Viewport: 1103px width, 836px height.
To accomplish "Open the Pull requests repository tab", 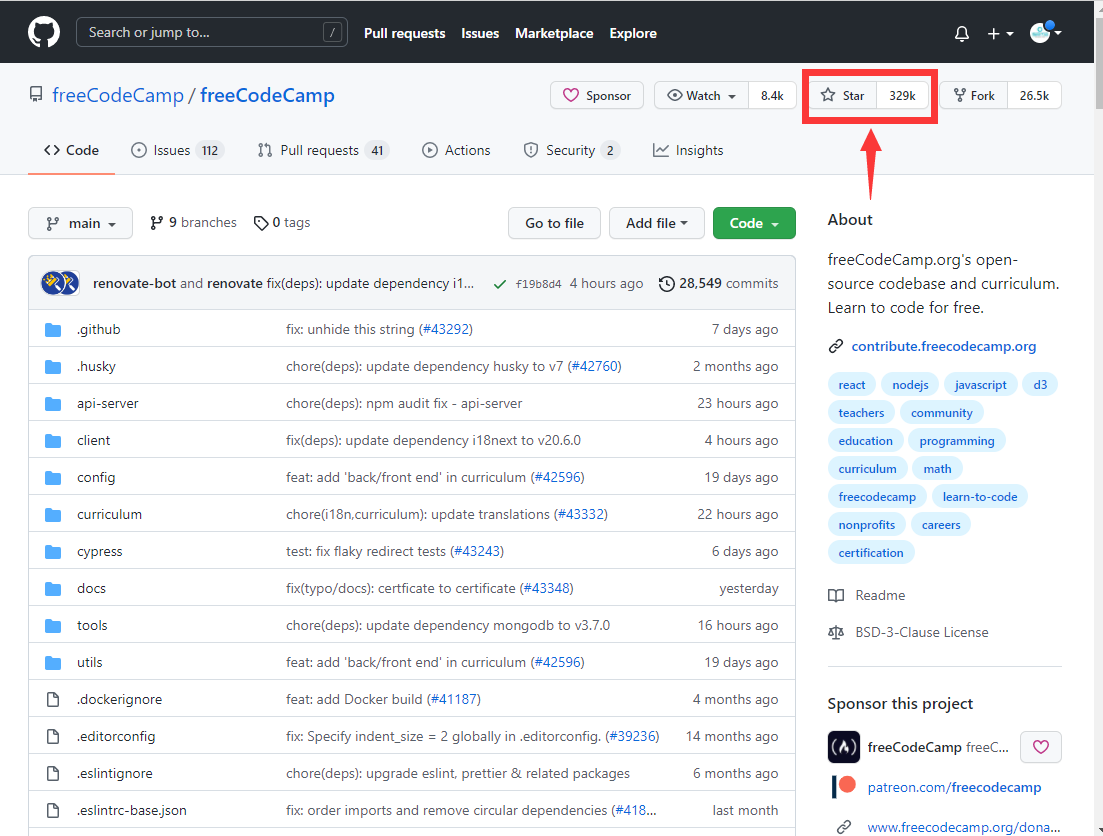I will click(x=324, y=151).
